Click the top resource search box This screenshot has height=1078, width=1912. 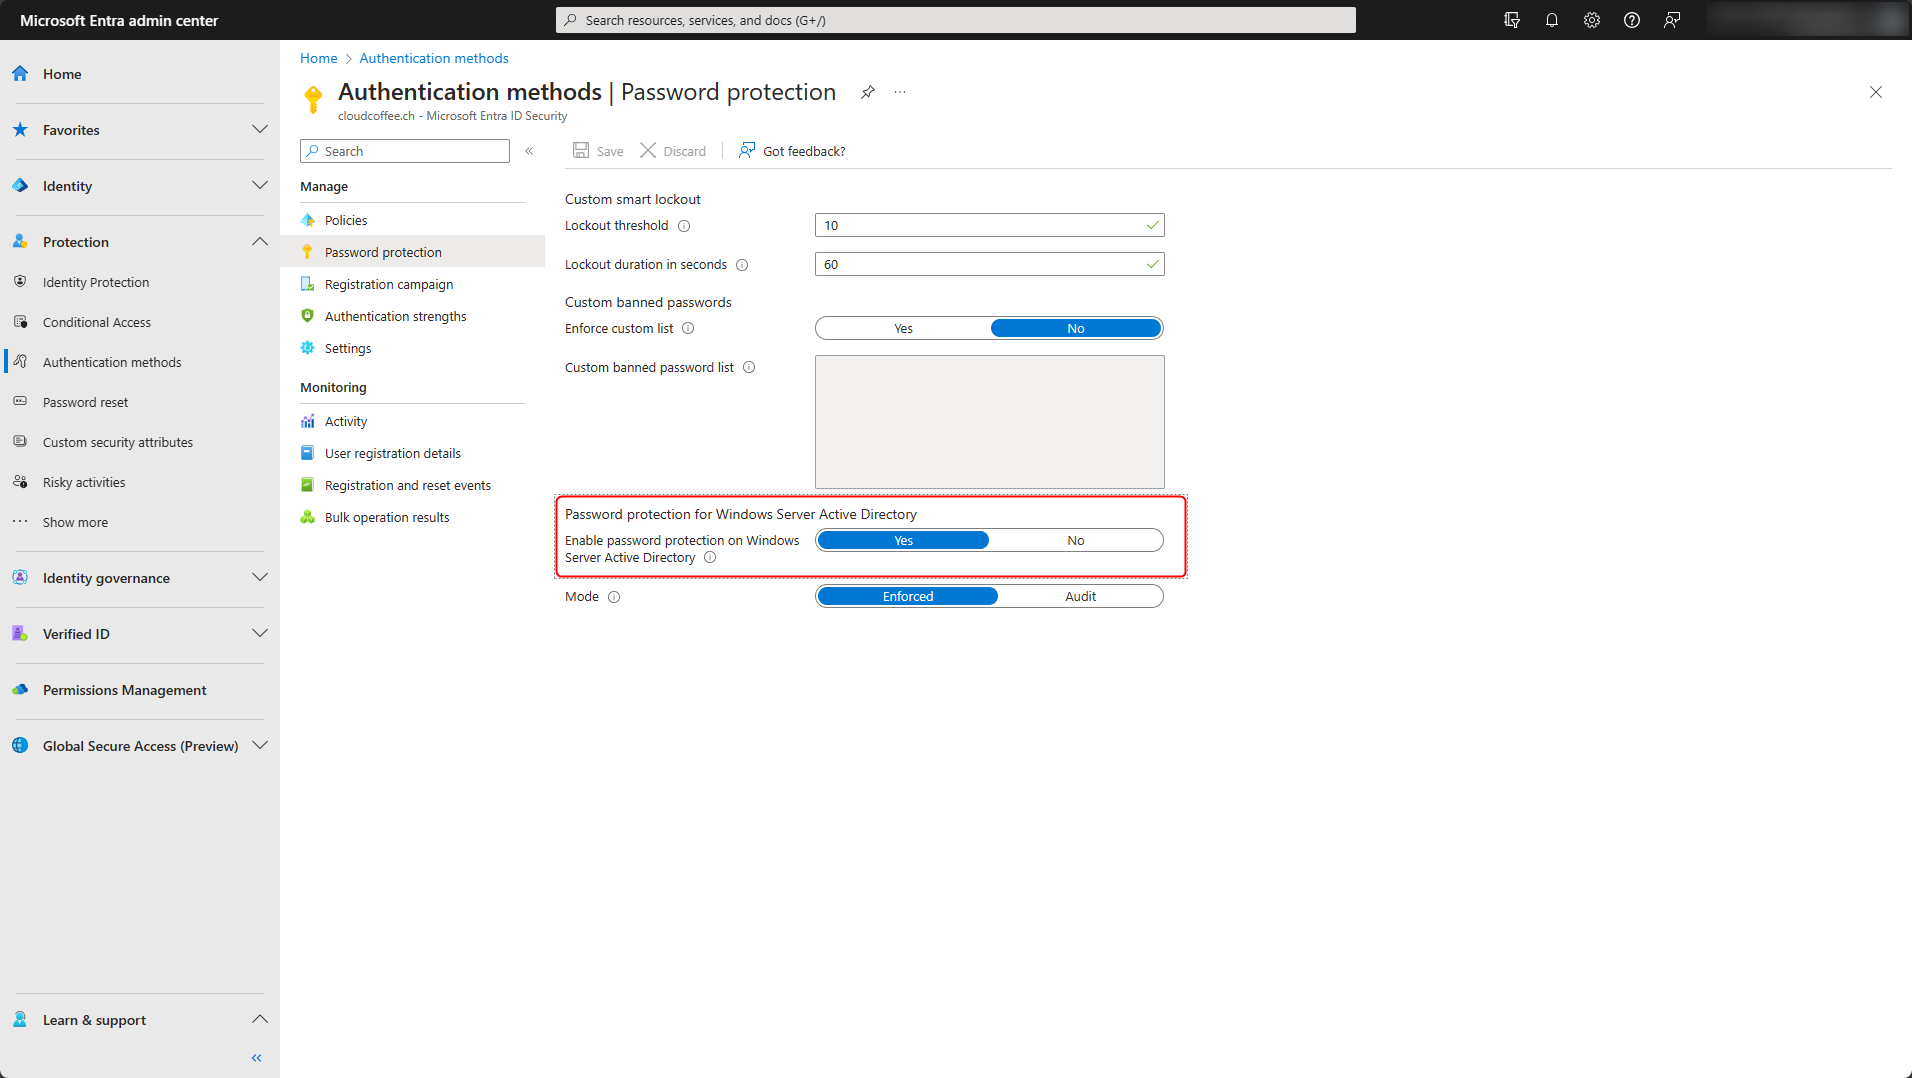pos(955,20)
